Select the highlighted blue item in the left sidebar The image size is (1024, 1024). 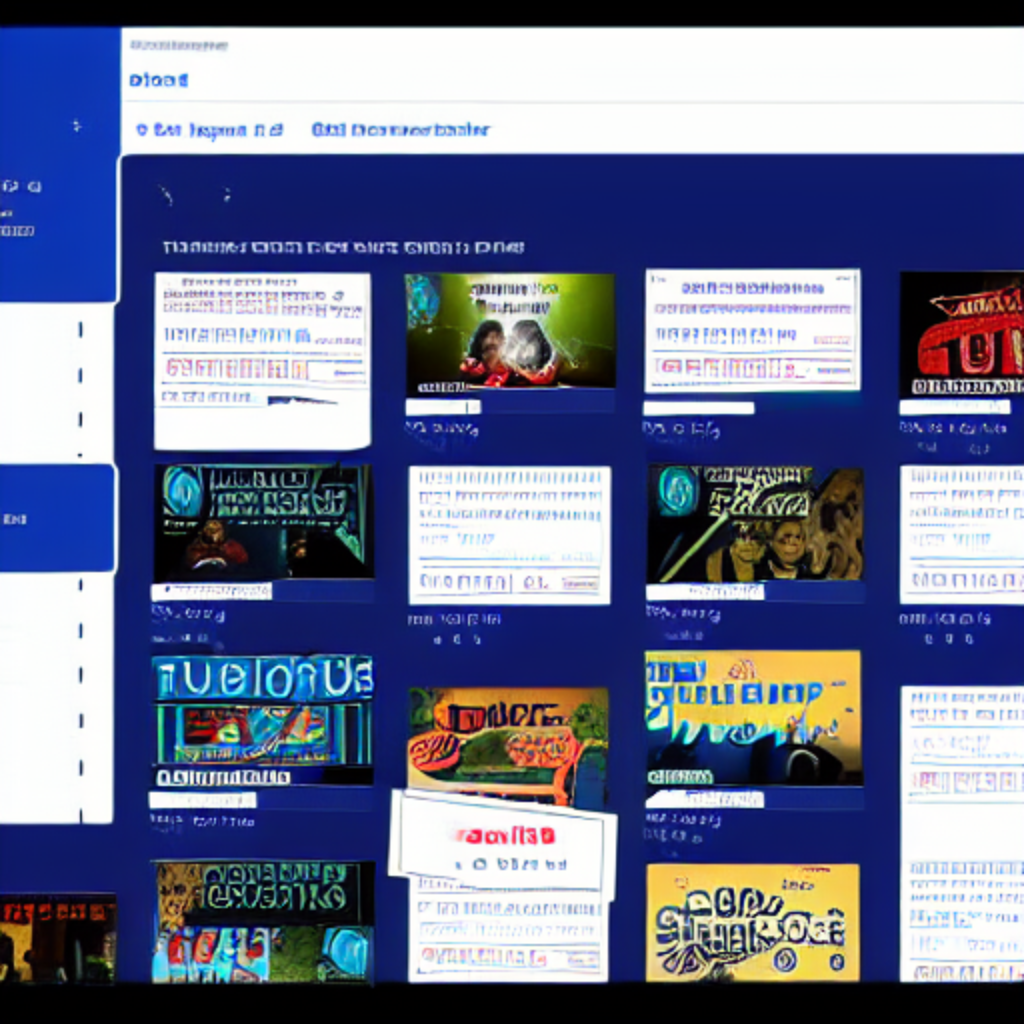[57, 518]
